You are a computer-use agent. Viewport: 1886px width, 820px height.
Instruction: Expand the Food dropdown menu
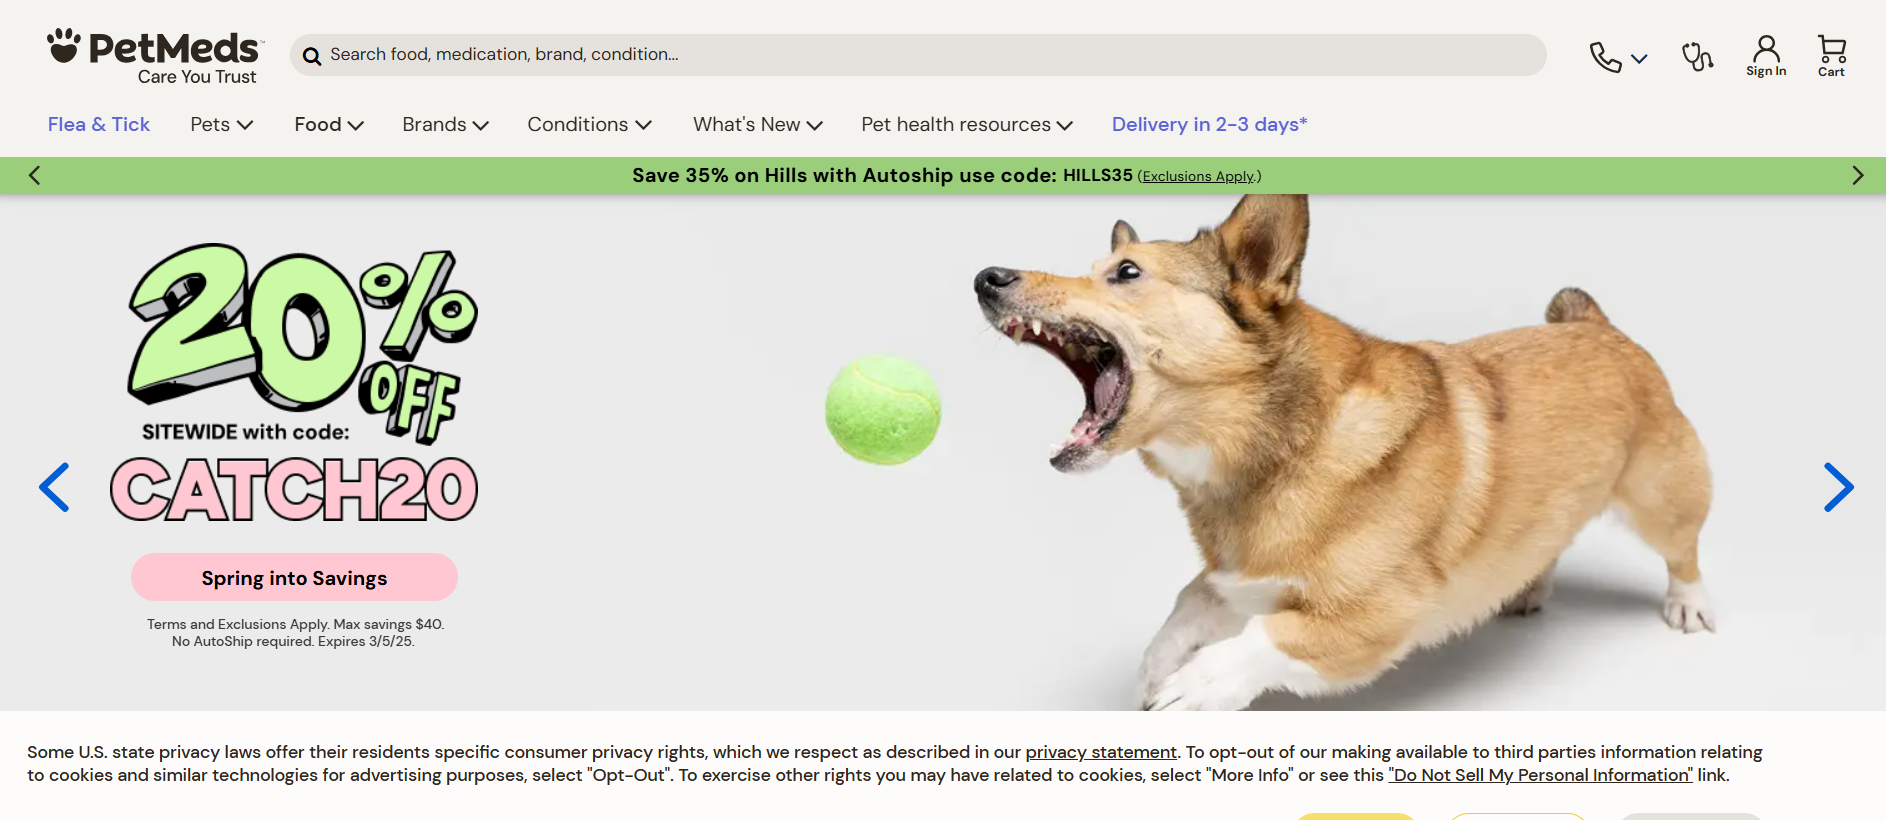coord(329,125)
